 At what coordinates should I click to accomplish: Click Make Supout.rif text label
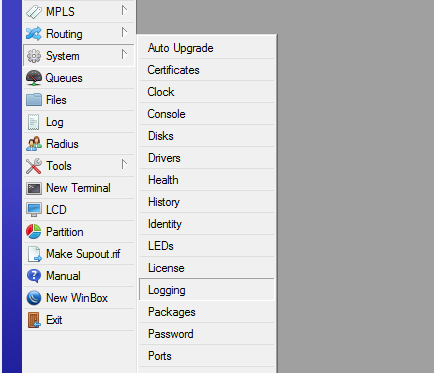pos(83,254)
